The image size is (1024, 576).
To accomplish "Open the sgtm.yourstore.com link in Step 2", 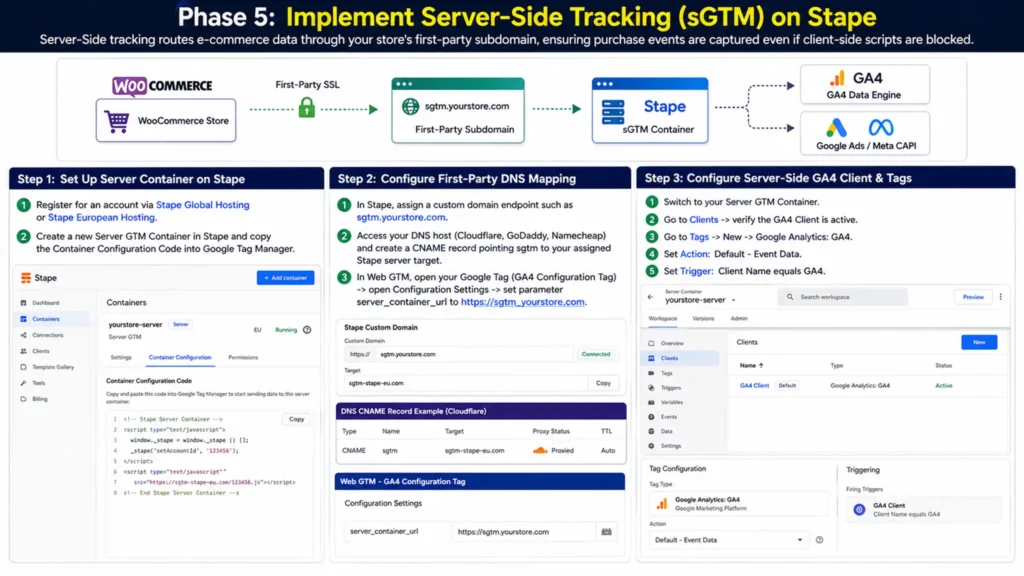I will pos(400,217).
